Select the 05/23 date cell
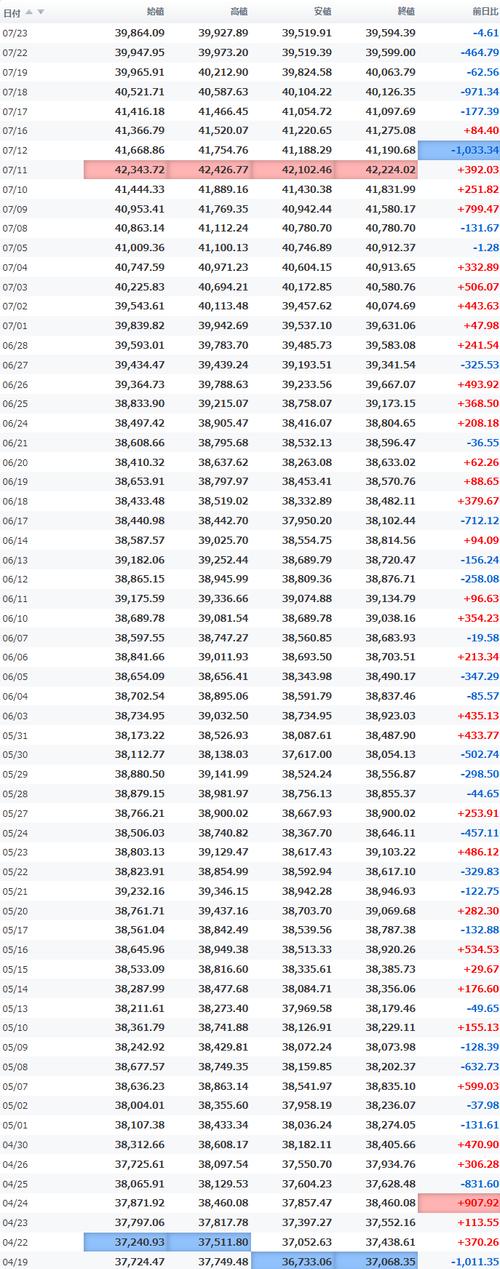This screenshot has width=500, height=1269. pyautogui.click(x=15, y=852)
